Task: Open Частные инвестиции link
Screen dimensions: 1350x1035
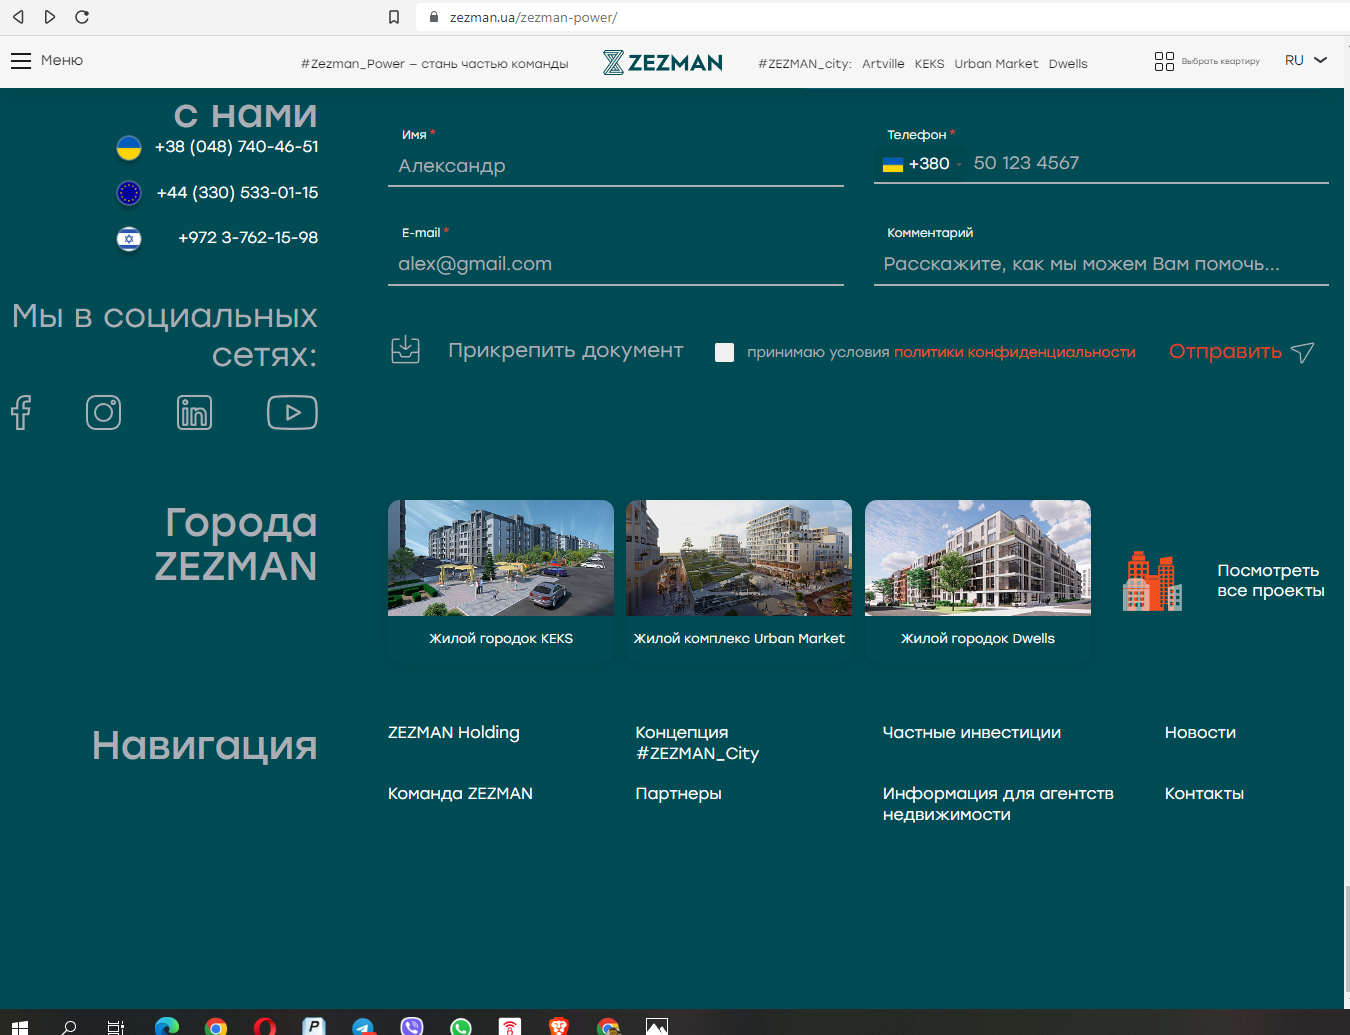Action: click(971, 733)
